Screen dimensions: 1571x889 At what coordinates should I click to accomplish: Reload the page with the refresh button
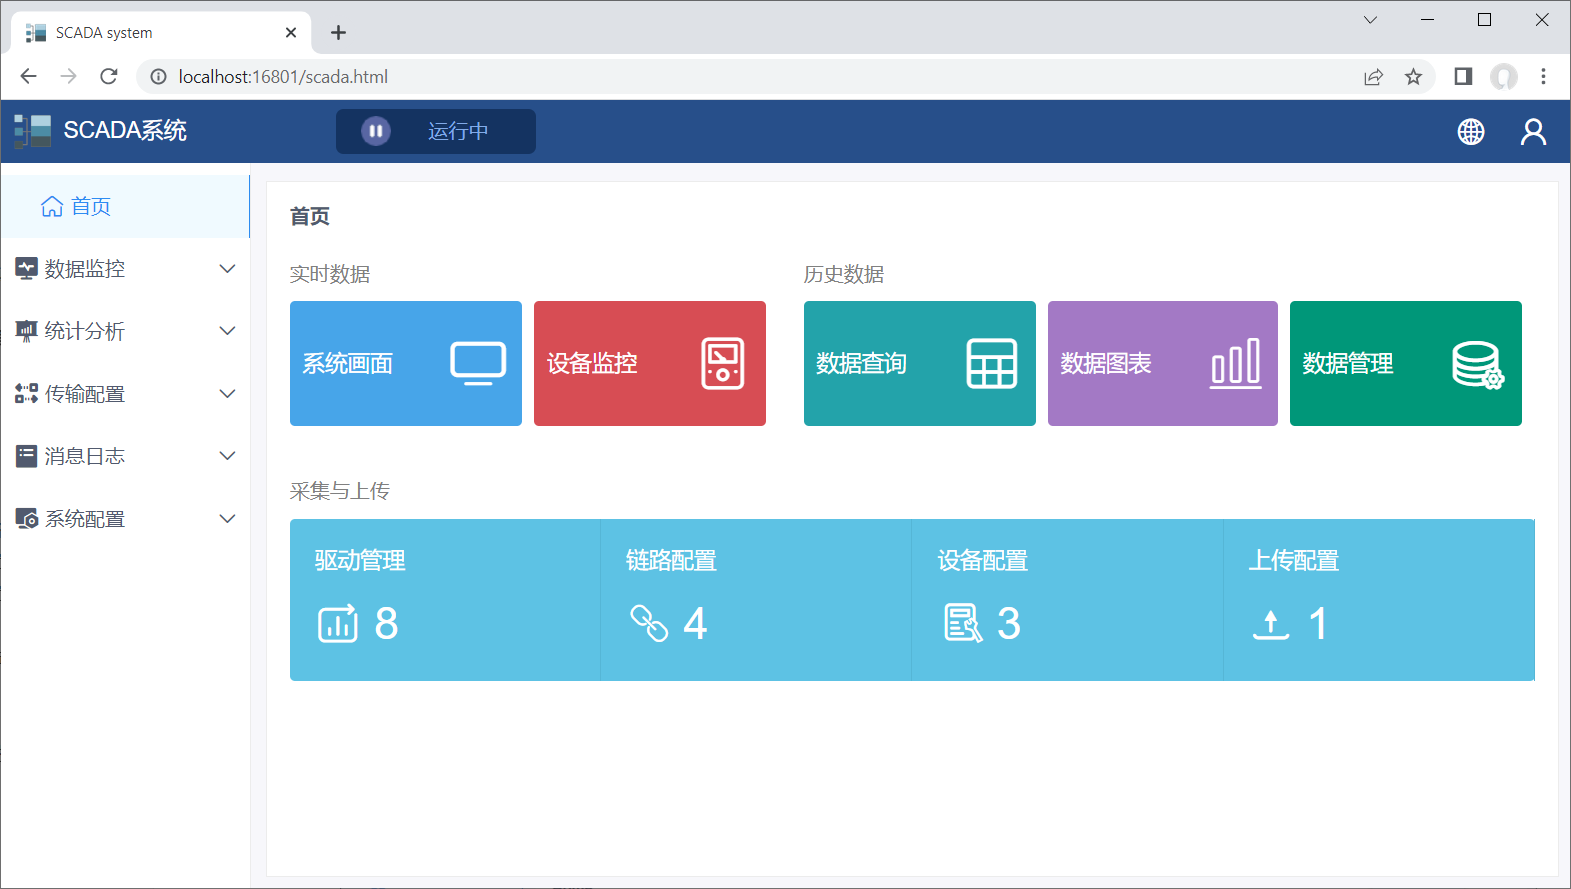[x=109, y=77]
